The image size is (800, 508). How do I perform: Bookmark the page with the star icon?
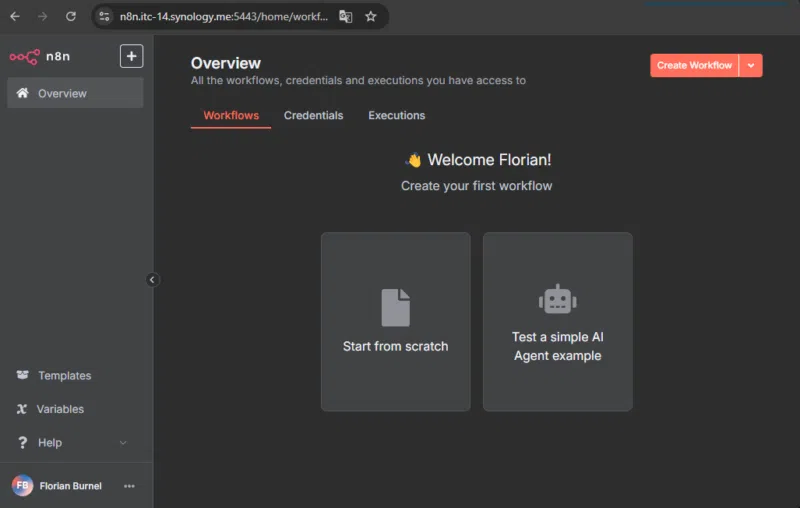pyautogui.click(x=371, y=17)
